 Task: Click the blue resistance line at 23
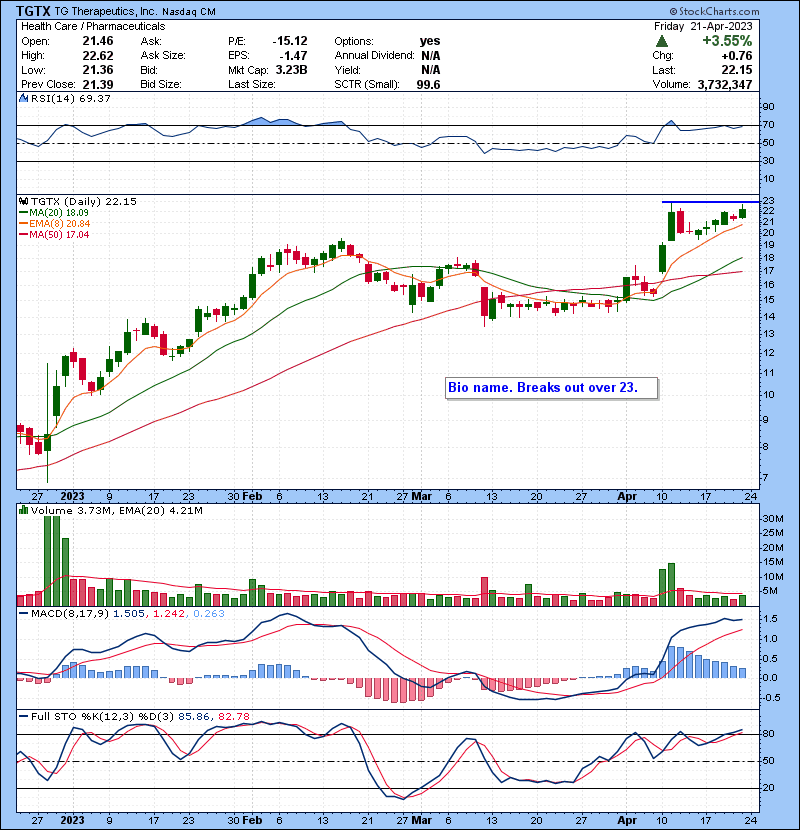(711, 202)
